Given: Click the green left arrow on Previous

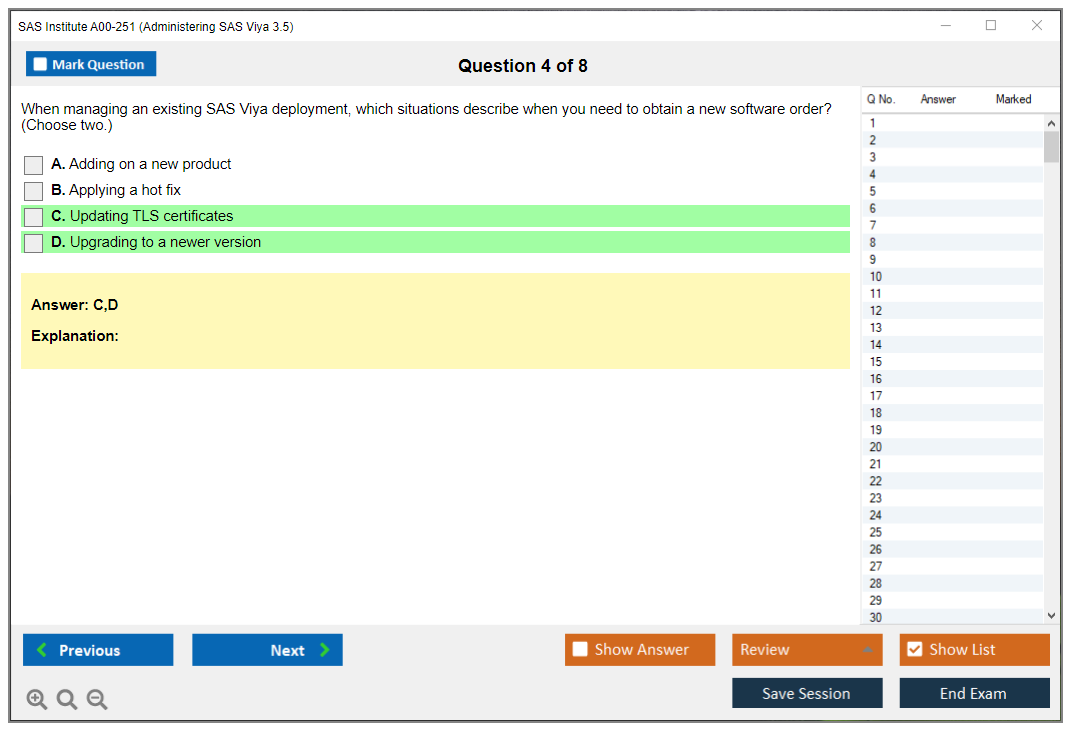Looking at the screenshot, I should click(x=42, y=650).
